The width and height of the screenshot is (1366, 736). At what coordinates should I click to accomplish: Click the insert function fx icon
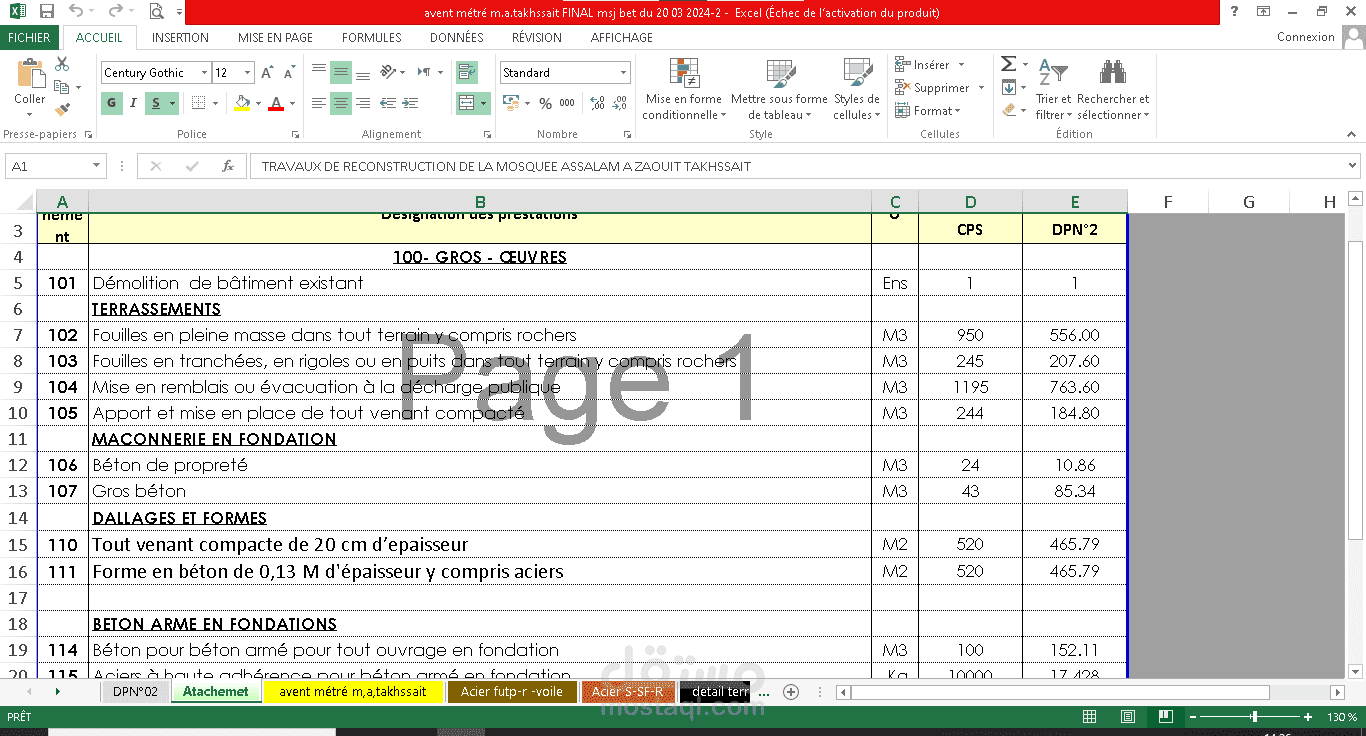[x=228, y=166]
